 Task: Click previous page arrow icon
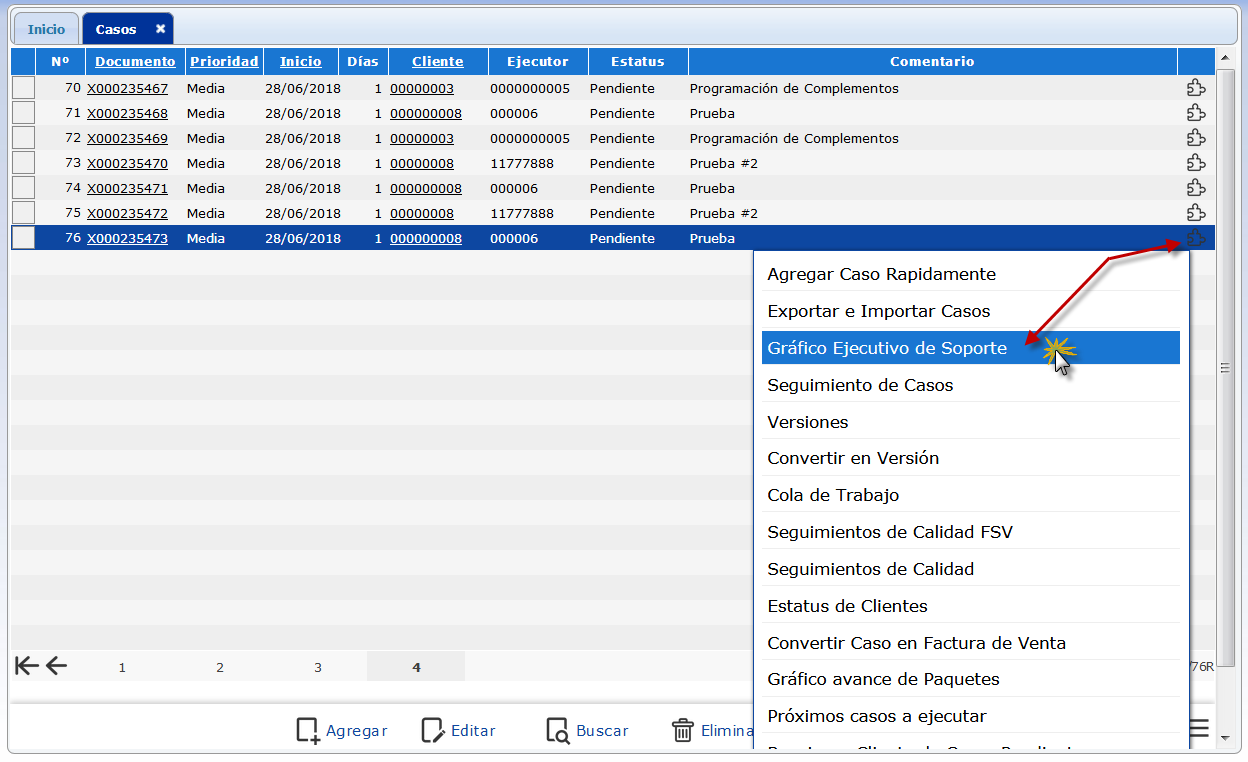[x=56, y=666]
